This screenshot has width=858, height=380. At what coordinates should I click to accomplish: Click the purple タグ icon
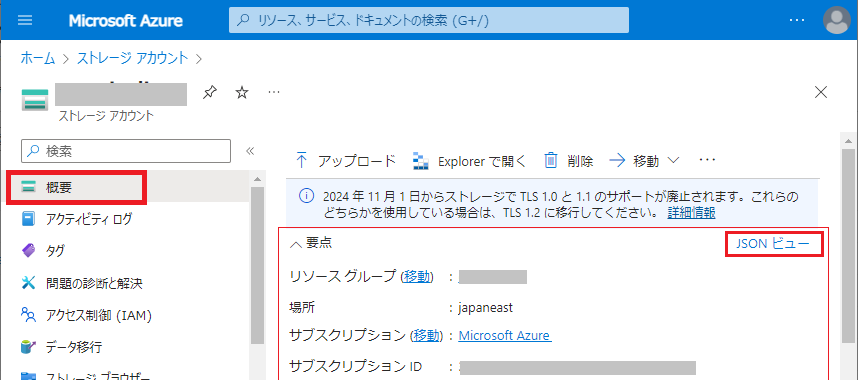pos(28,251)
